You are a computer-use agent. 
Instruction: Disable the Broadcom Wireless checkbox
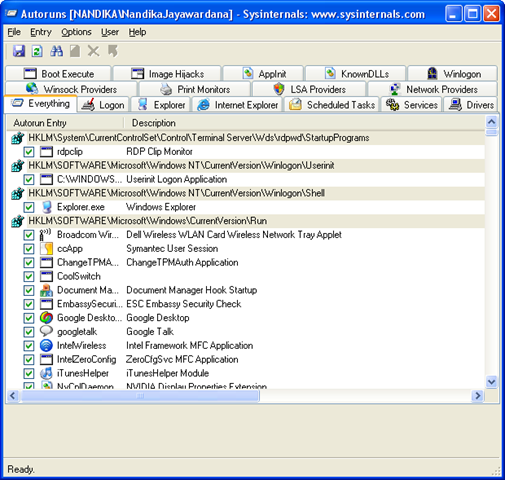[29, 235]
